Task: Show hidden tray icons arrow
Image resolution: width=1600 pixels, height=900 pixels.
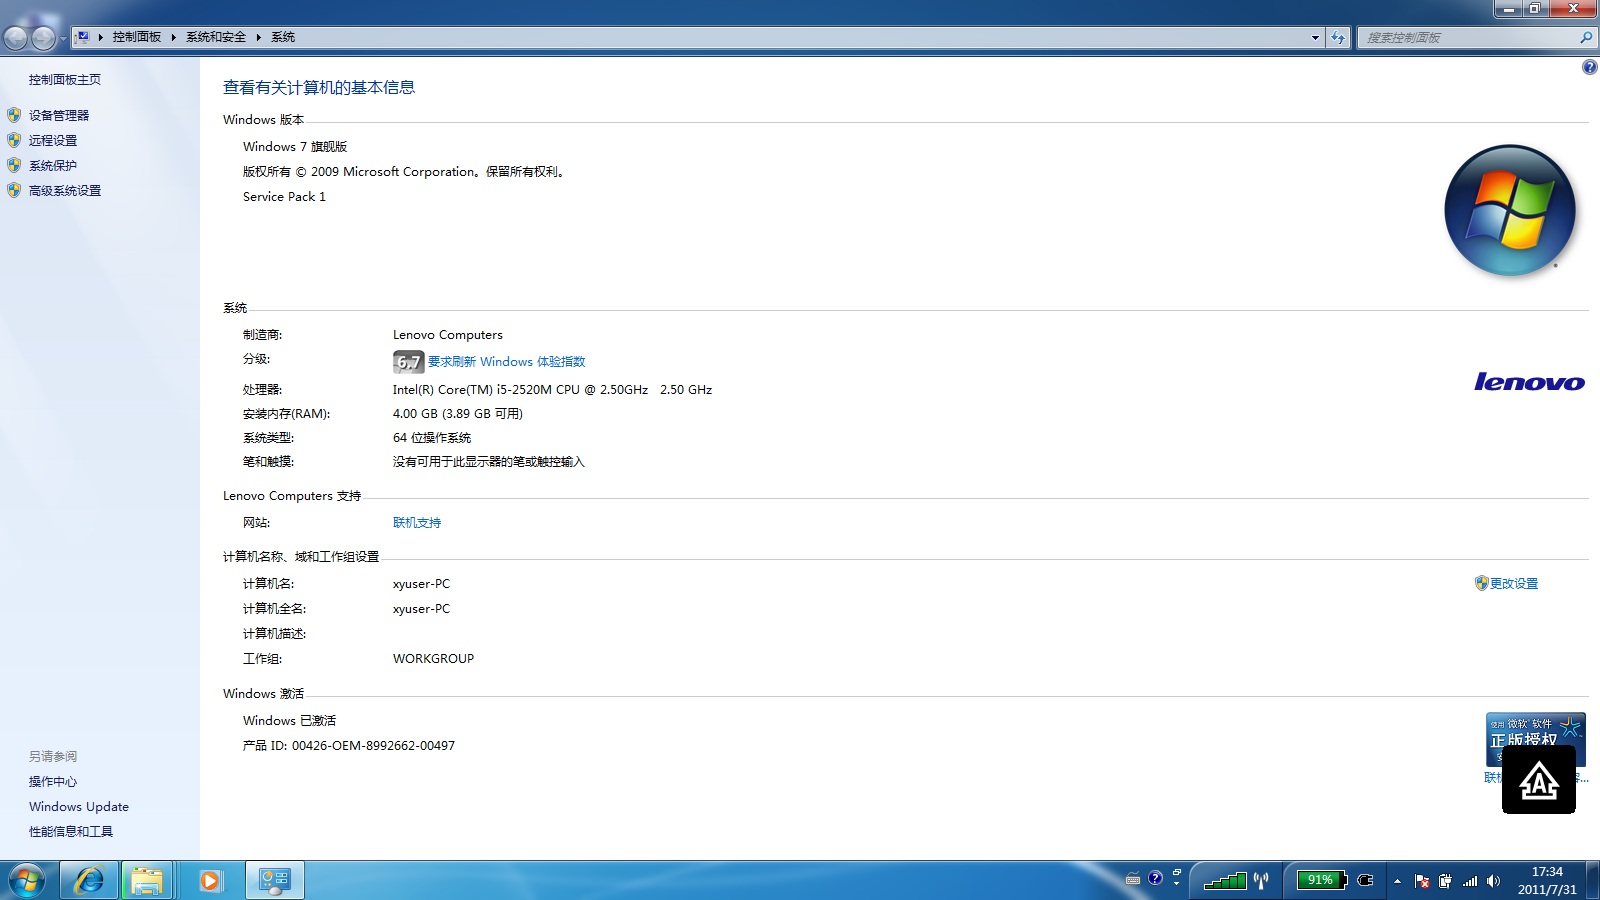Action: click(x=1397, y=881)
